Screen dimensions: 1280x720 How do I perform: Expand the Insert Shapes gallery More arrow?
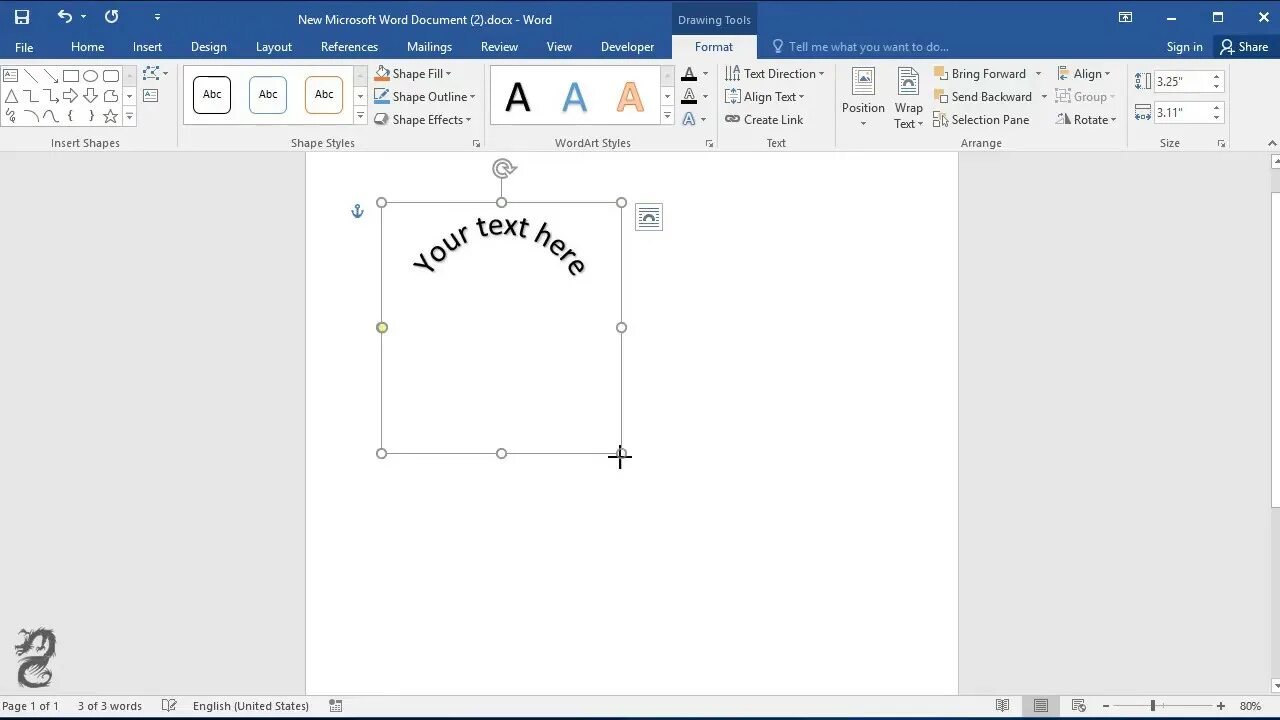[129, 117]
